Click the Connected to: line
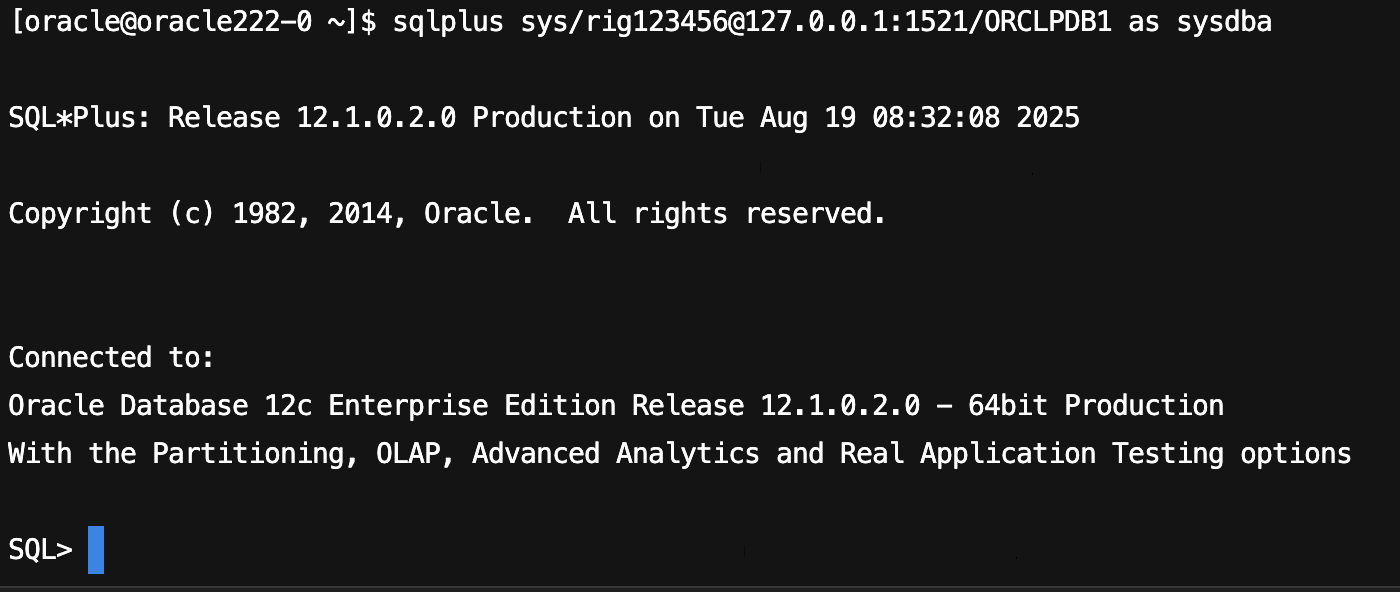This screenshot has height=592, width=1400. (x=112, y=358)
